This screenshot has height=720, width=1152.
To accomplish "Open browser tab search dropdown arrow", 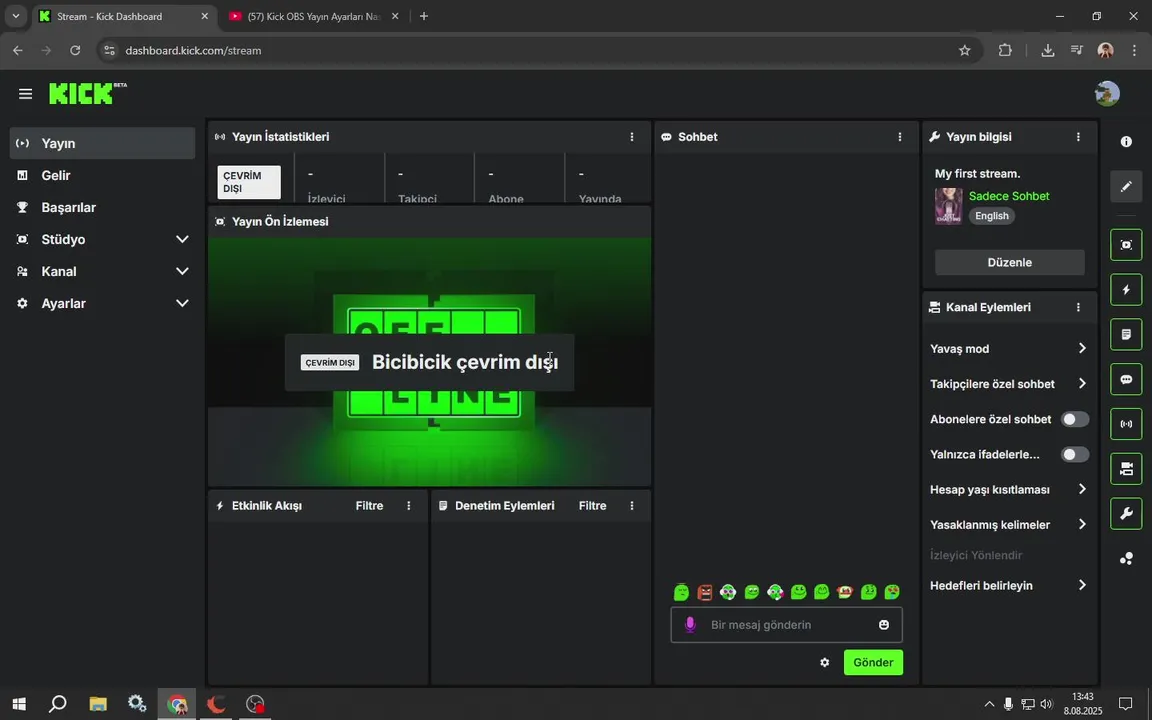I will pos(15,16).
